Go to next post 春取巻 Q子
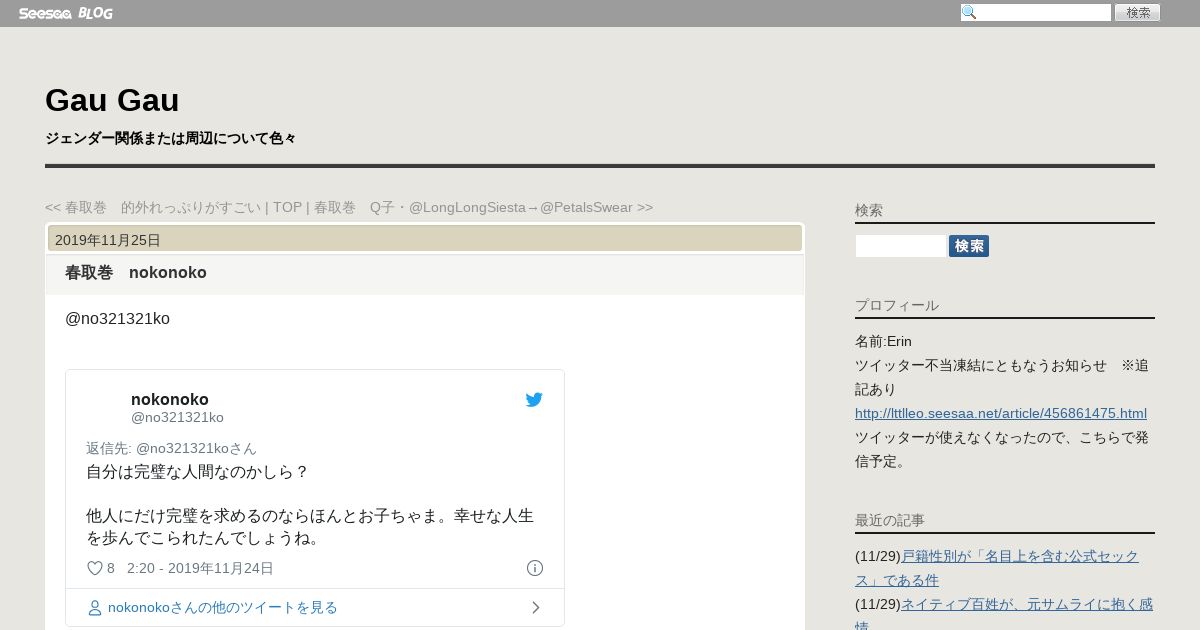 483,207
